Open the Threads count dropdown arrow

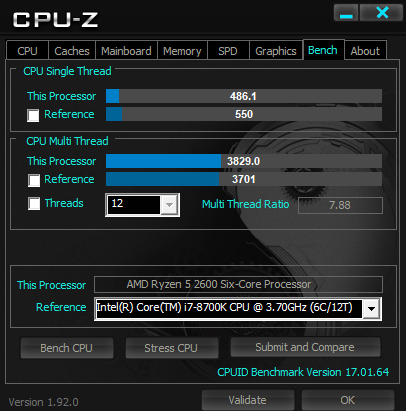[169, 205]
